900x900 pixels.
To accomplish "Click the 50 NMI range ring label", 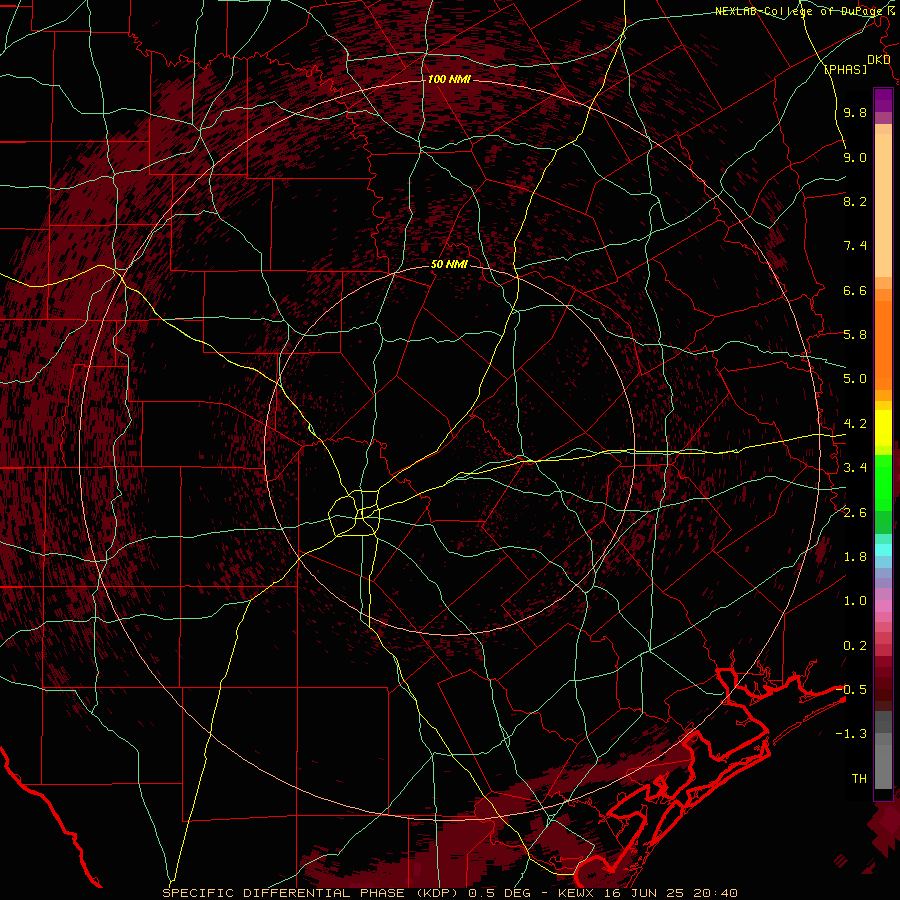I will [x=449, y=264].
